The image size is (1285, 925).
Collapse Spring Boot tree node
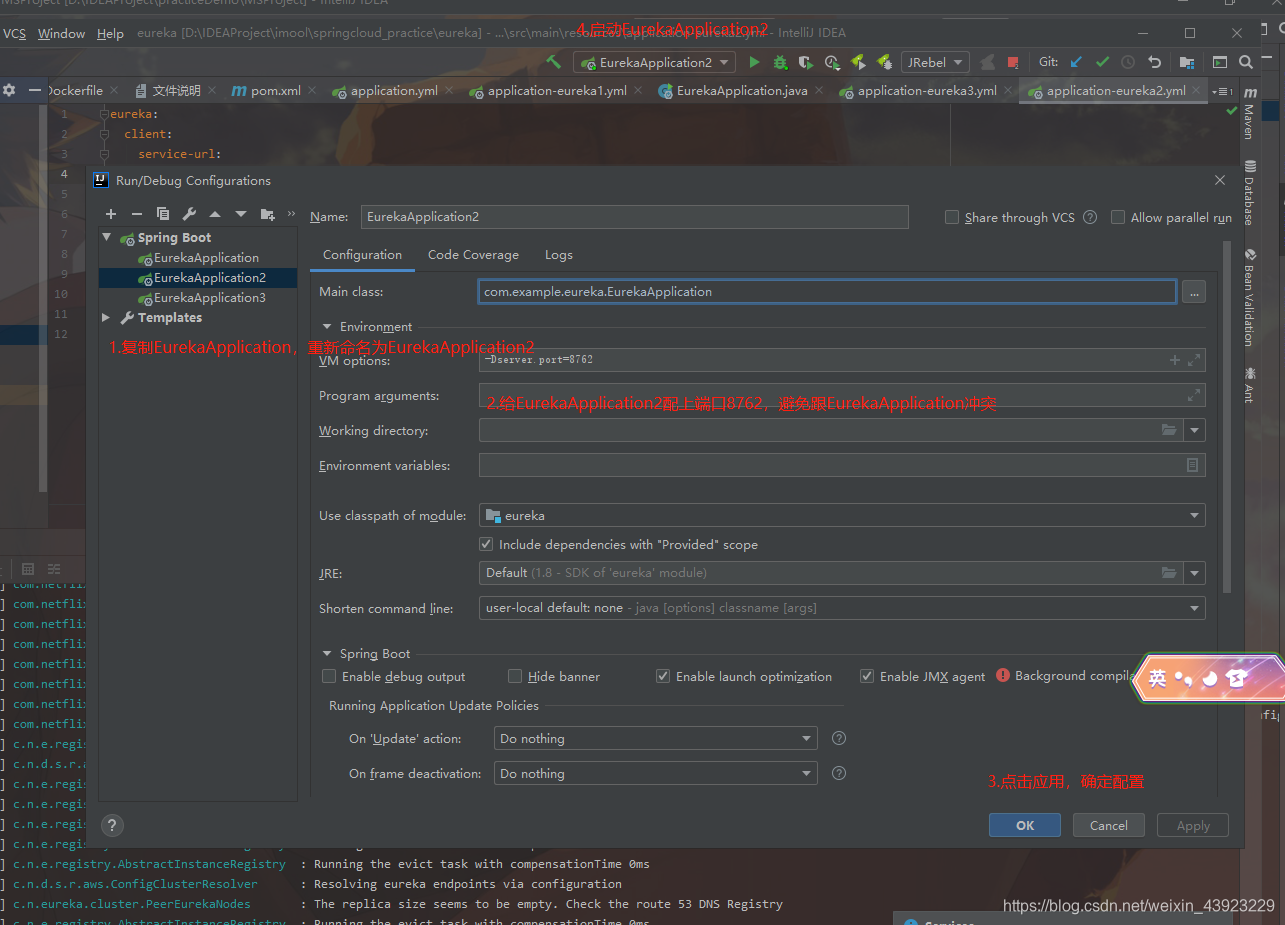click(107, 237)
